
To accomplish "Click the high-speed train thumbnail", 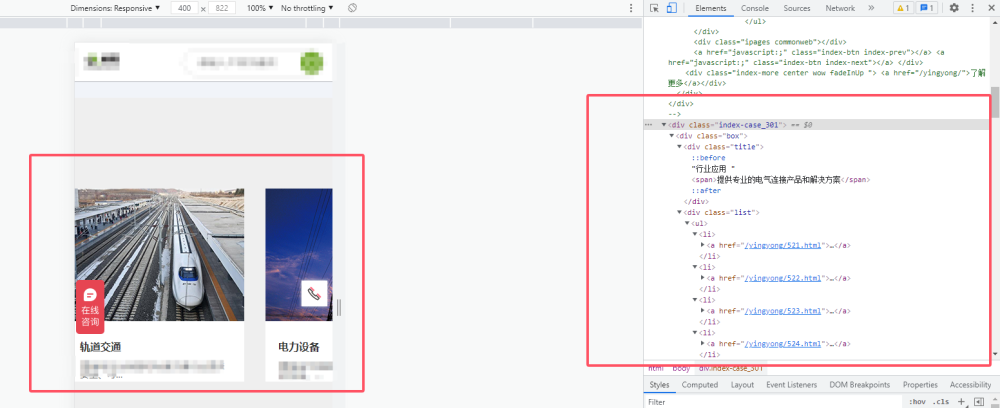I will tap(159, 254).
